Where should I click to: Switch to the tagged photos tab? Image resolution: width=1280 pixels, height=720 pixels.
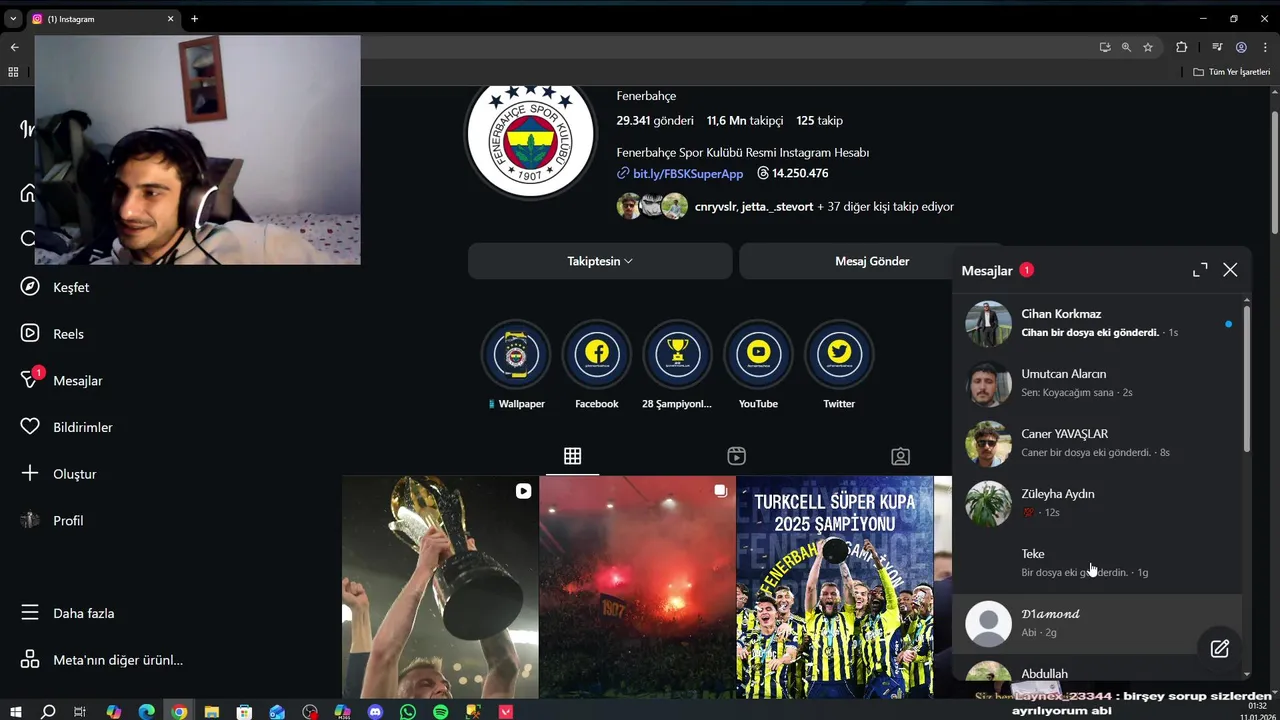point(900,456)
